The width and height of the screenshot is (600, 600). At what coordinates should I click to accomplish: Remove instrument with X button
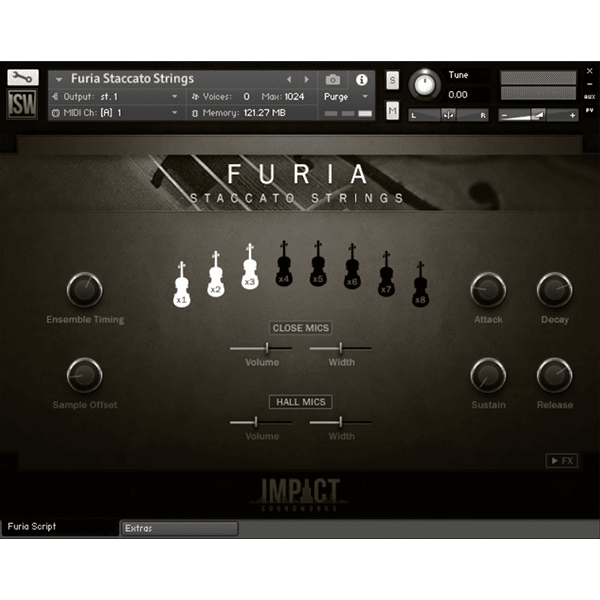click(x=590, y=71)
